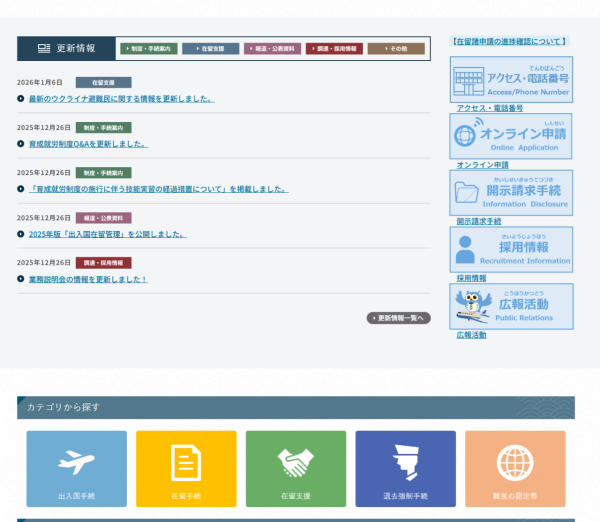Open the Ukraine evacuee information update link

121,99
